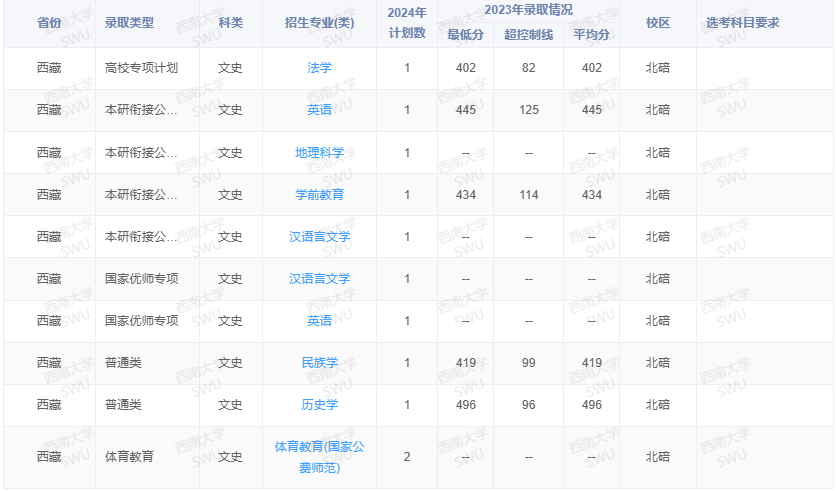Select the 北碚 campus cell in the 法学 row
This screenshot has width=836, height=491.
(658, 68)
